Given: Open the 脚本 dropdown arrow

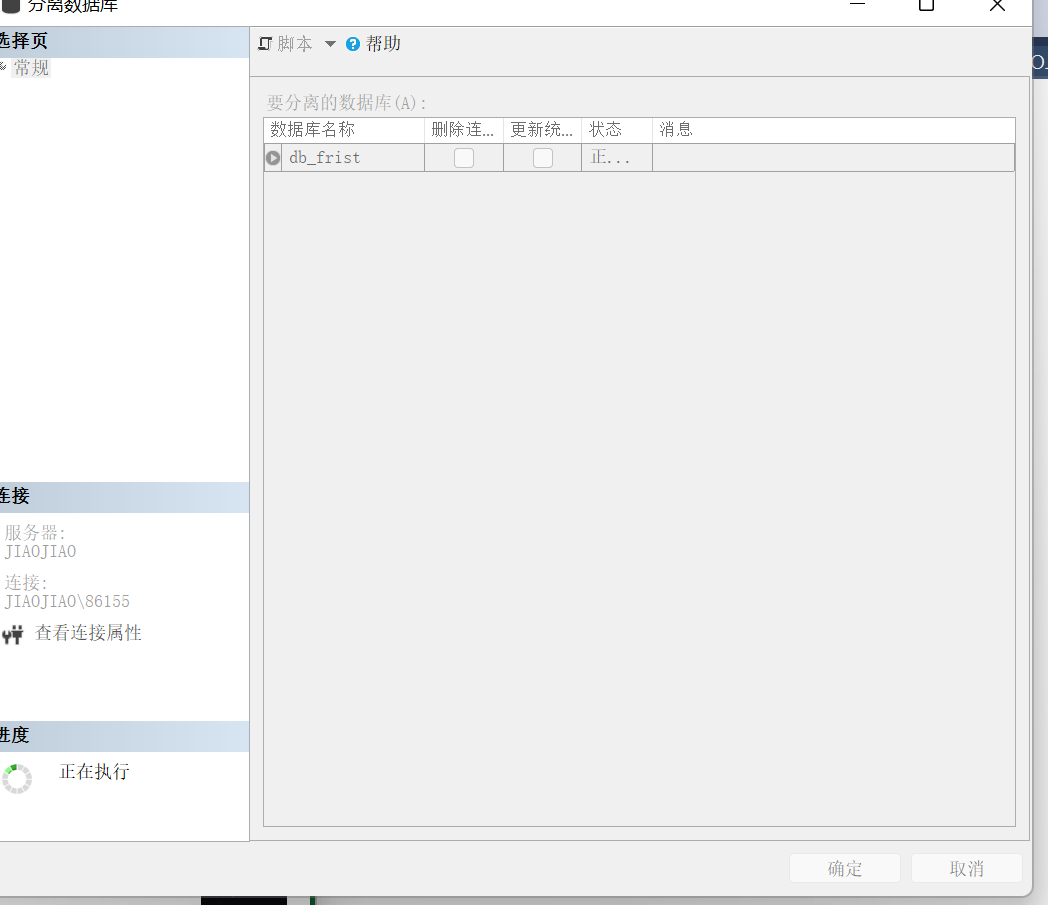Looking at the screenshot, I should pos(330,44).
